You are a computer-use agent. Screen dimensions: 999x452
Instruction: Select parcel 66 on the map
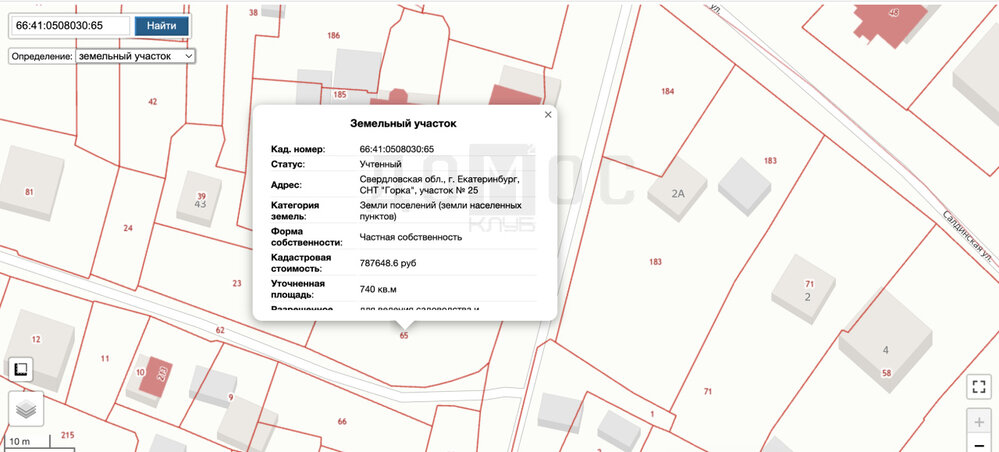[x=342, y=422]
